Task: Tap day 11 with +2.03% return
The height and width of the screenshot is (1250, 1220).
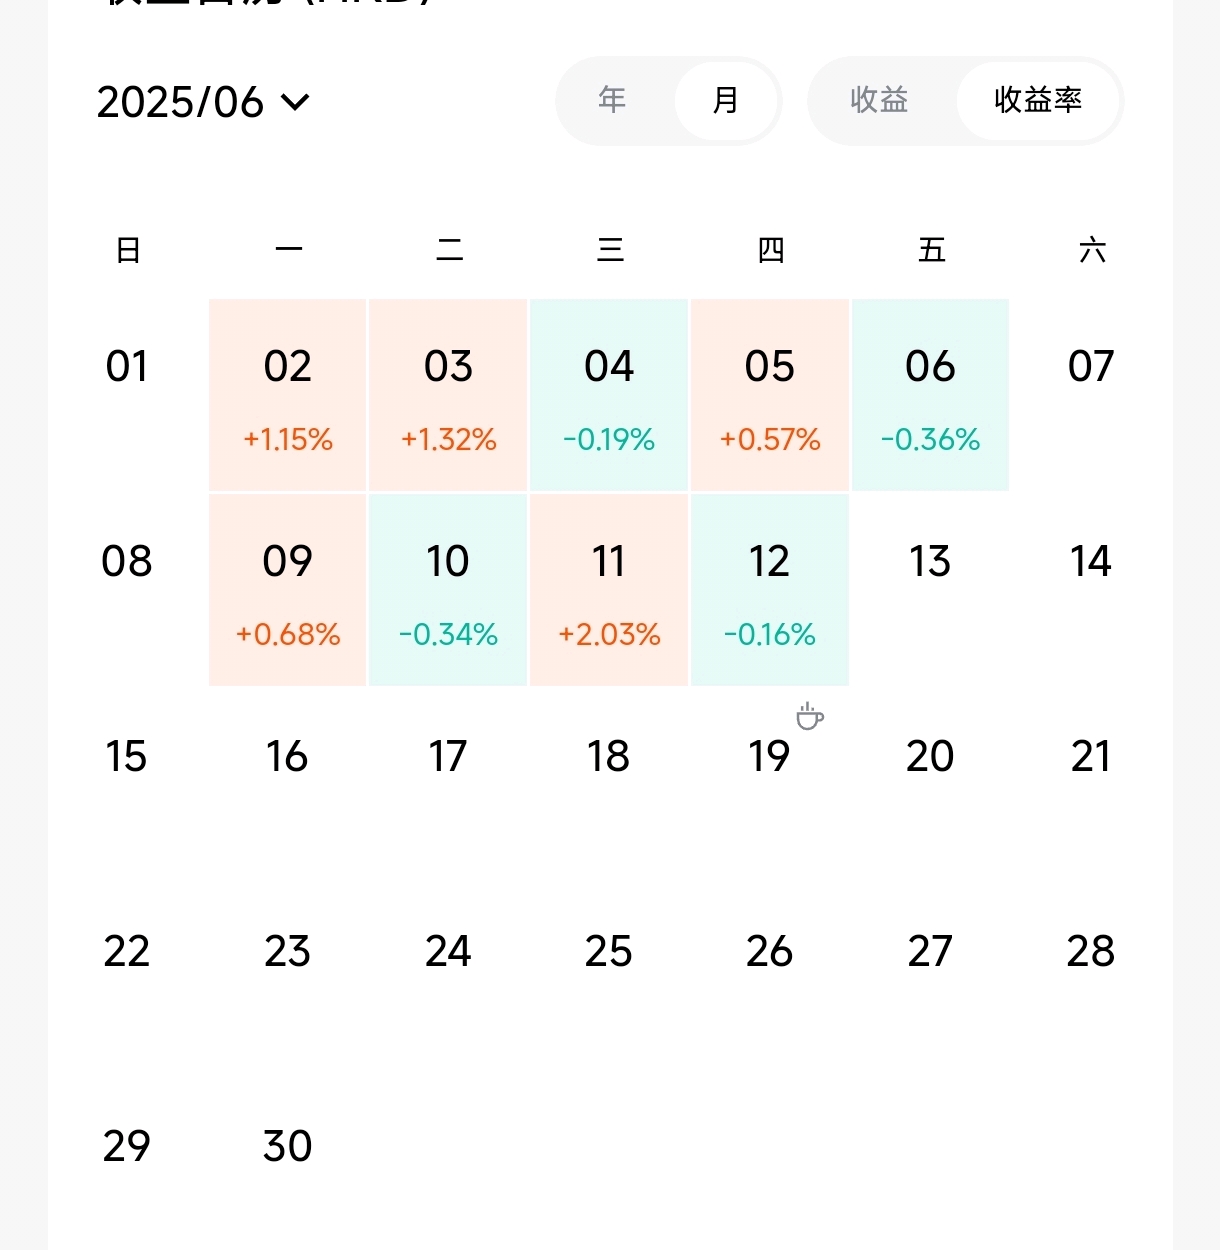Action: coord(609,590)
